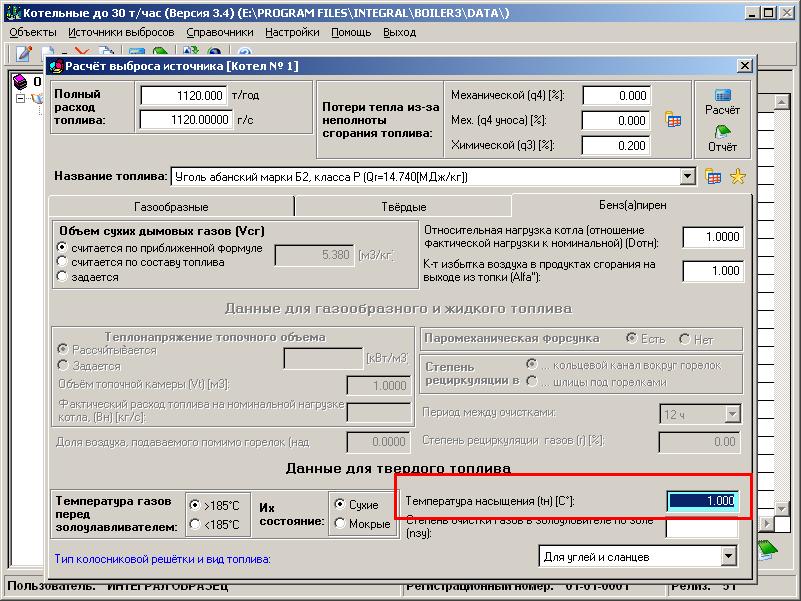Switch to the Газообразные tab
Screen dimensions: 801x601
click(x=171, y=206)
